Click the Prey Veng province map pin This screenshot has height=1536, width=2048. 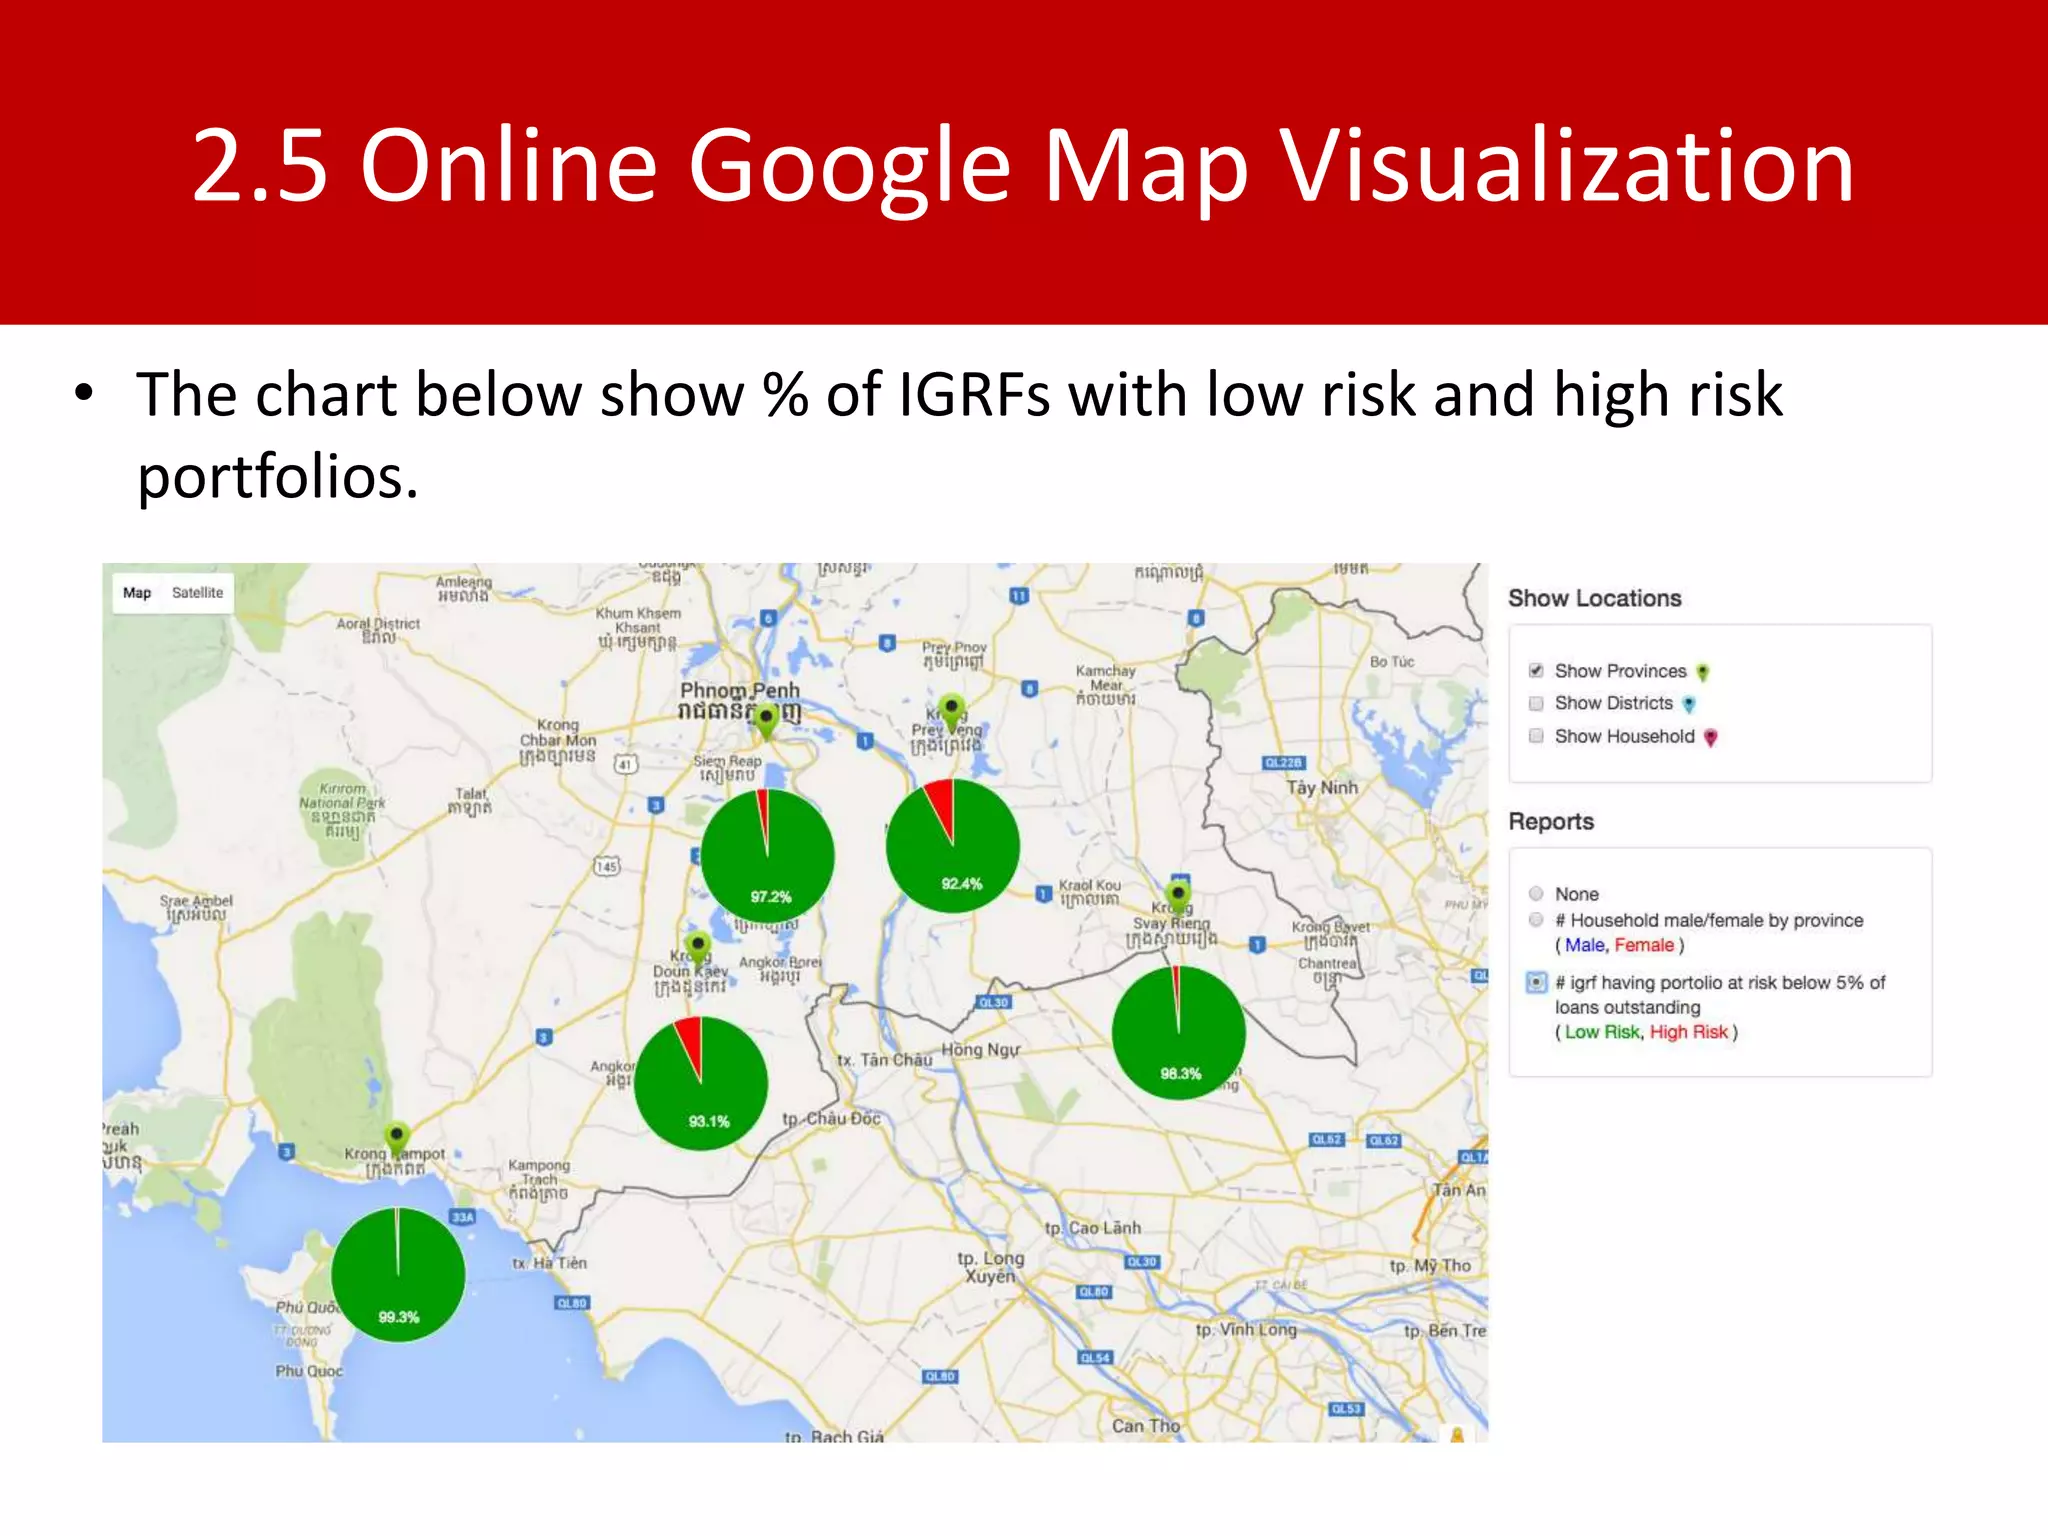(x=952, y=711)
